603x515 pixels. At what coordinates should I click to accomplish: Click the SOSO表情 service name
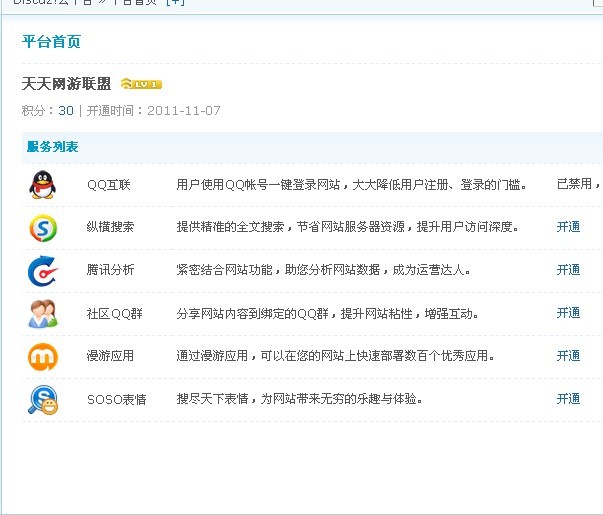click(x=117, y=400)
